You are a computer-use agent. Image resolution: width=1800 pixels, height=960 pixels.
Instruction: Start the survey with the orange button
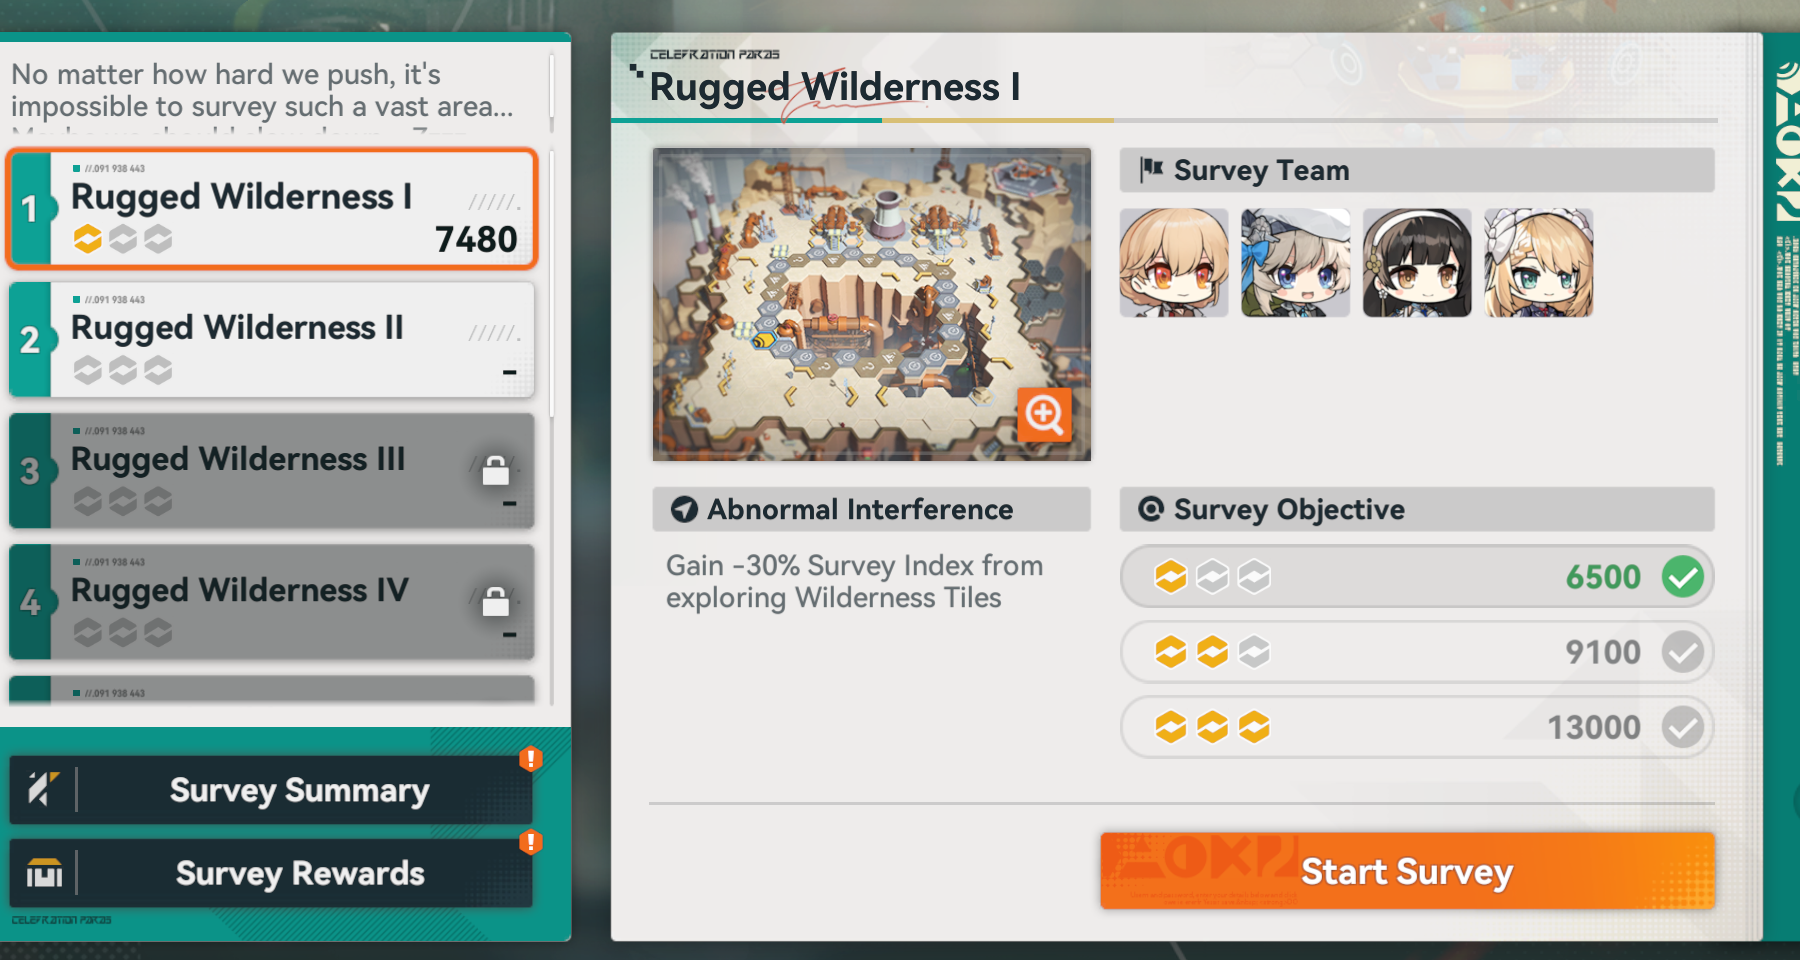1407,871
